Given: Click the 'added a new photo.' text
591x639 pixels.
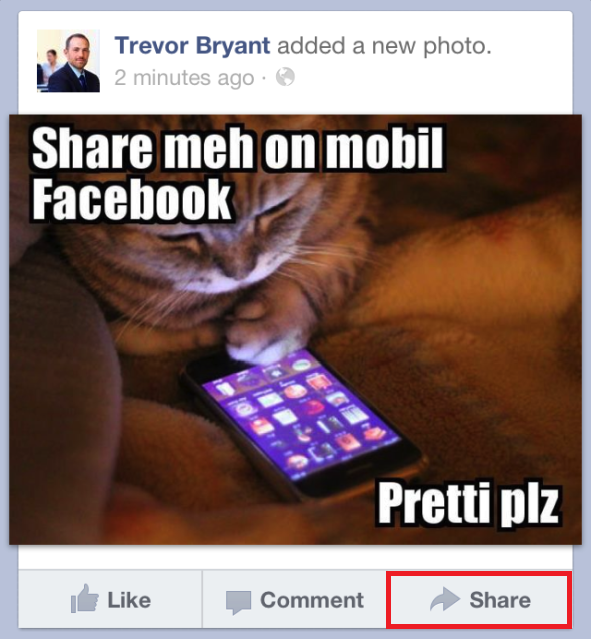Looking at the screenshot, I should click(384, 45).
